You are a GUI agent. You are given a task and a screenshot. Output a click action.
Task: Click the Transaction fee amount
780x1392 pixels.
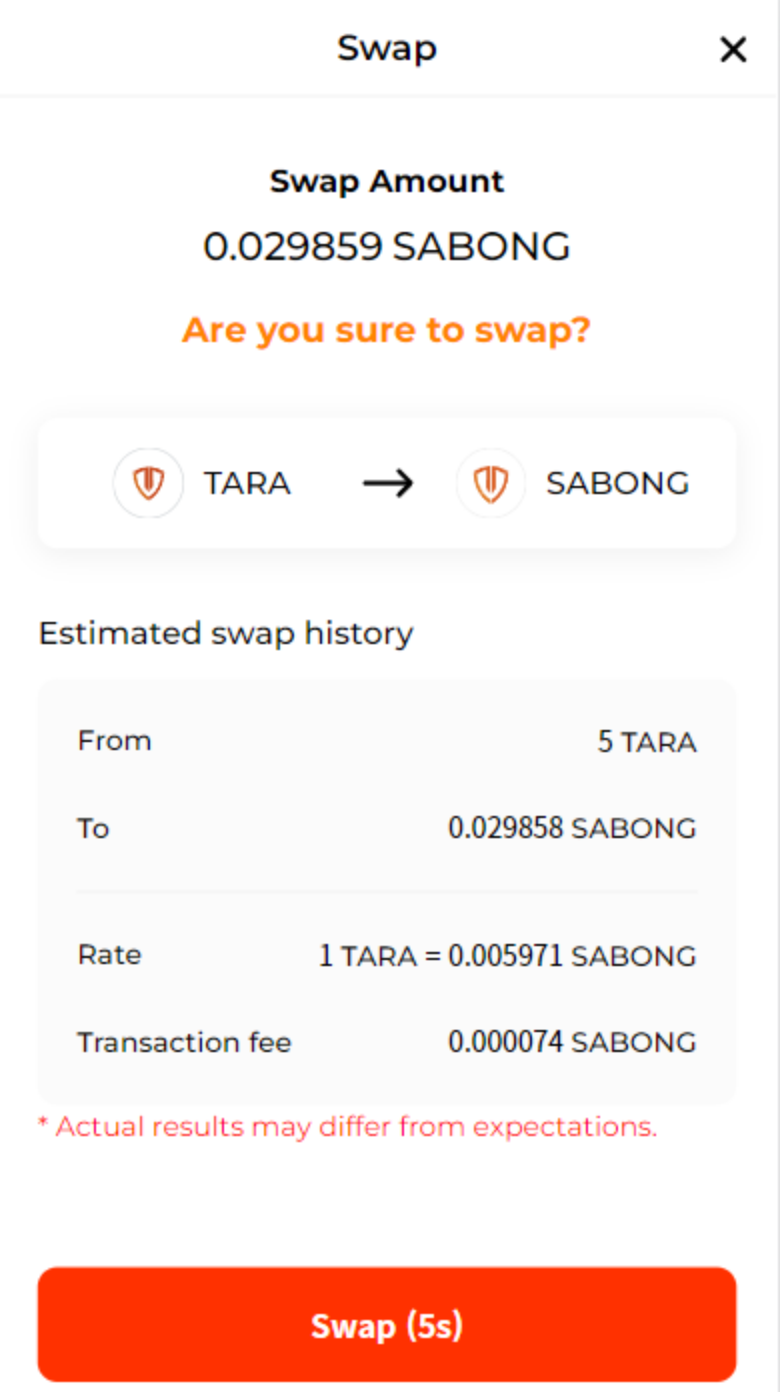click(573, 1042)
